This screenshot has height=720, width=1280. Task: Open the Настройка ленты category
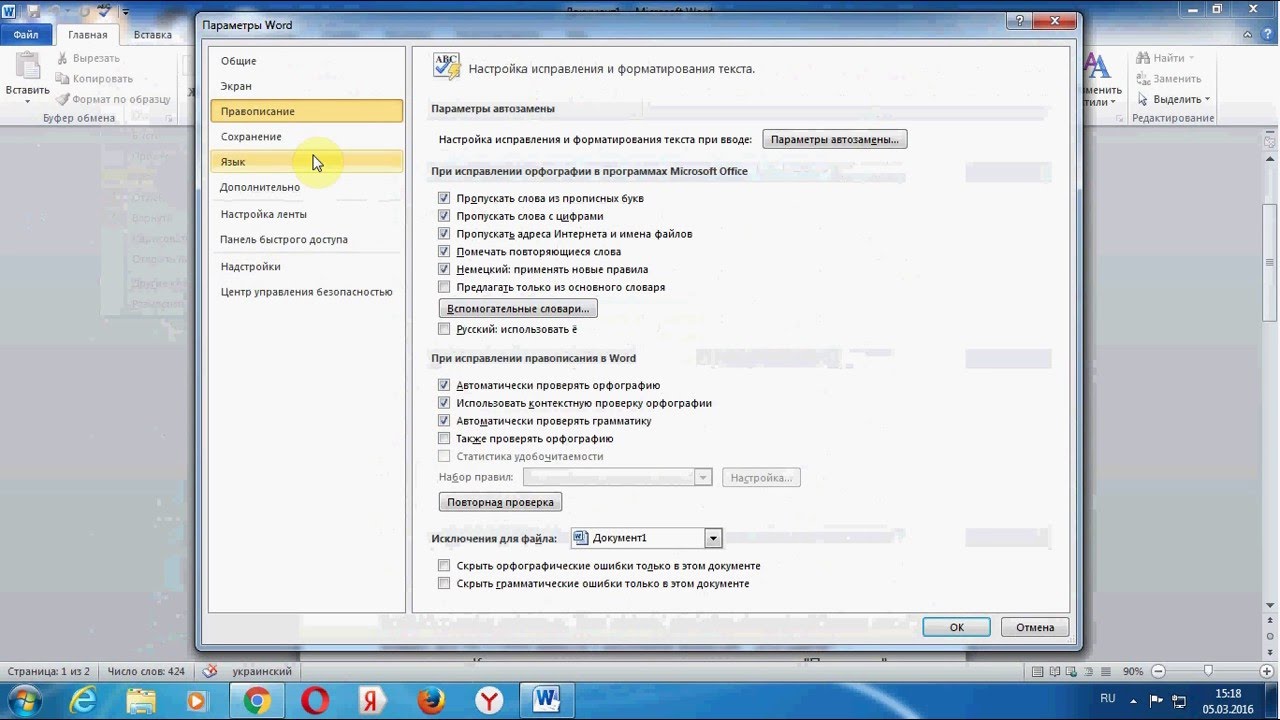tap(307, 214)
